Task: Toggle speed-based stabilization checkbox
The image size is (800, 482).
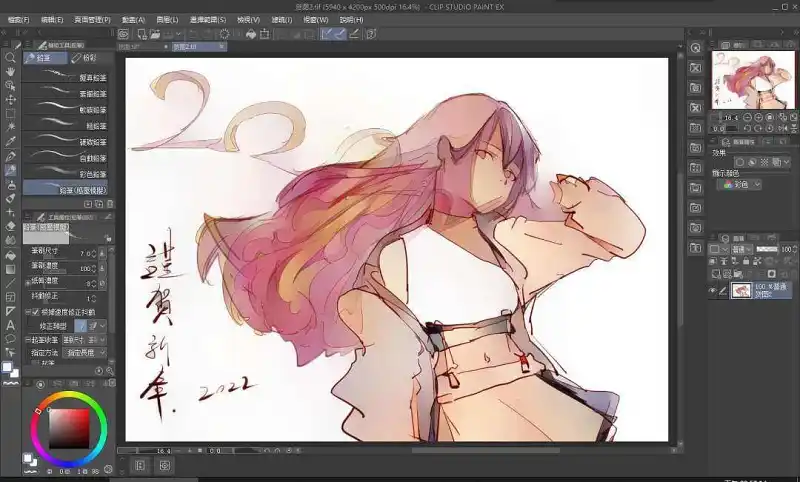Action: 35,312
